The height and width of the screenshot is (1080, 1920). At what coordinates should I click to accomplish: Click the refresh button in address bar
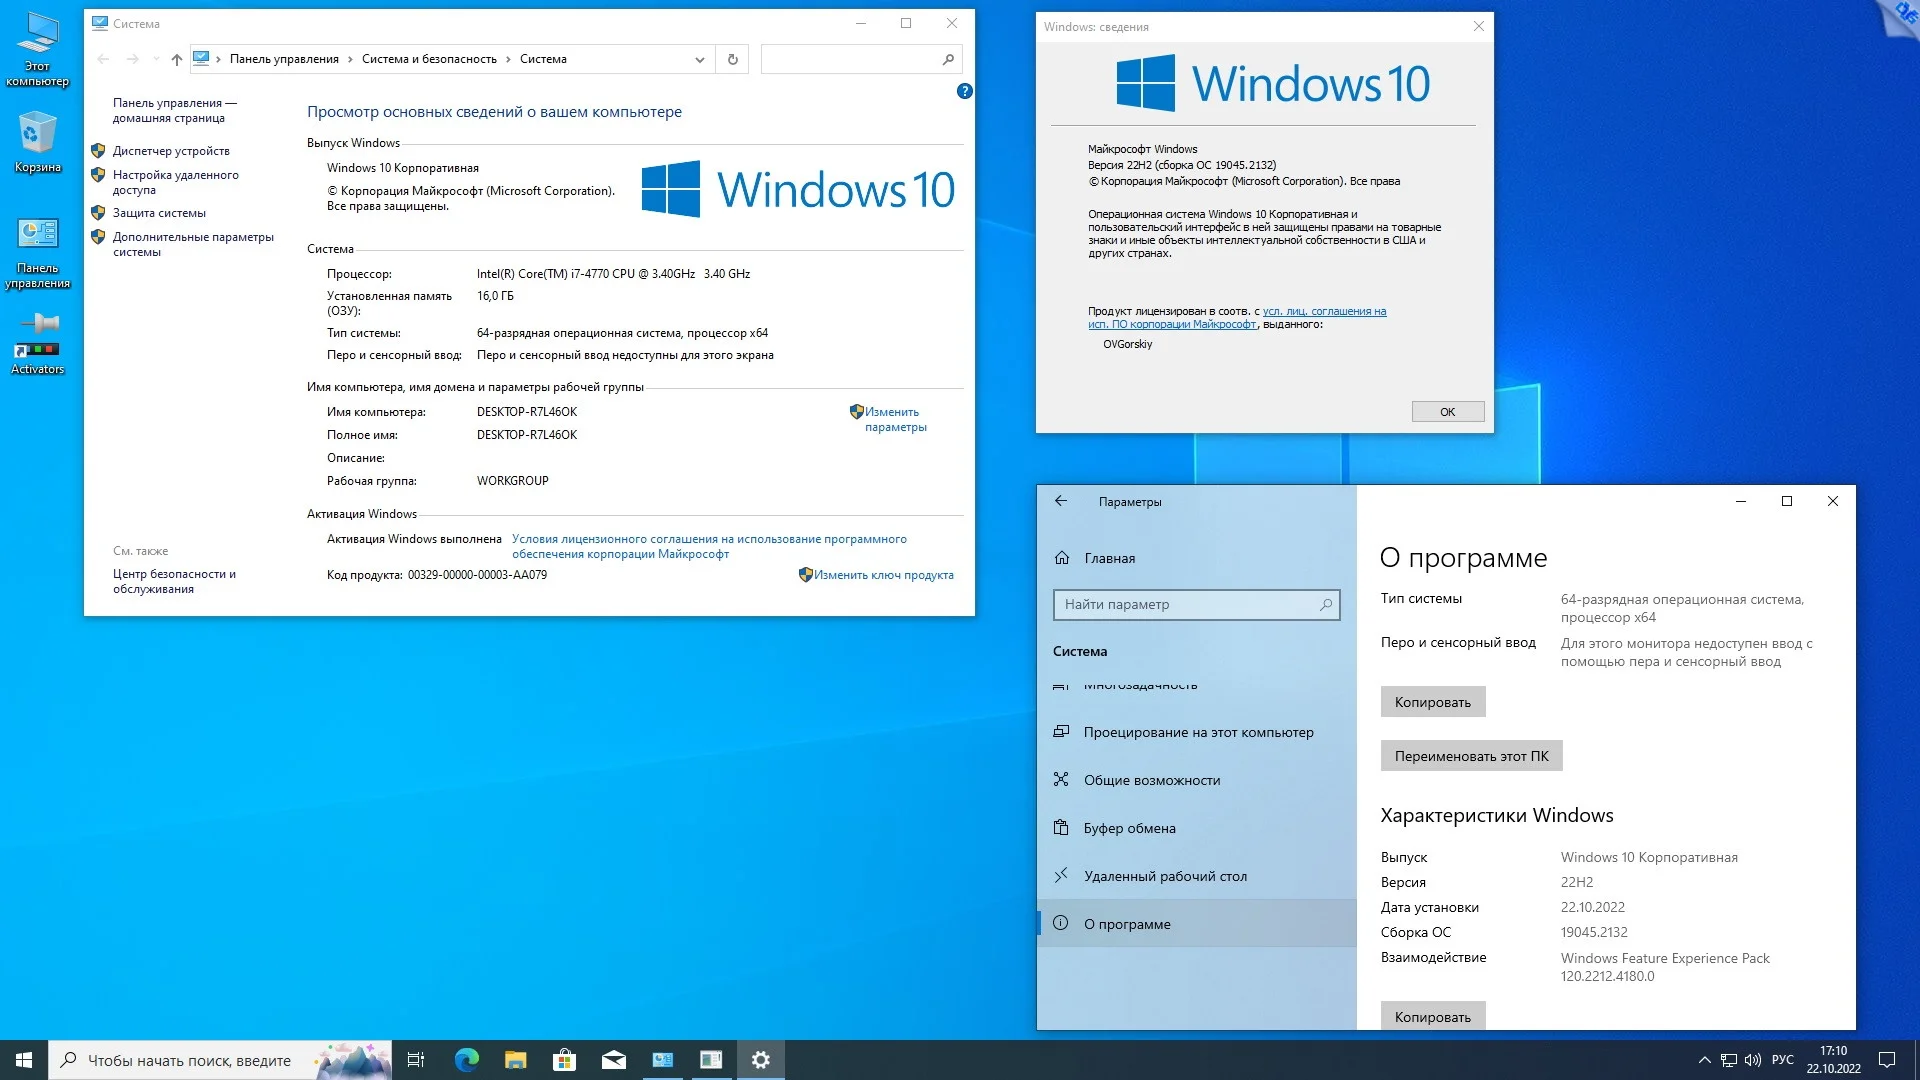(x=733, y=60)
